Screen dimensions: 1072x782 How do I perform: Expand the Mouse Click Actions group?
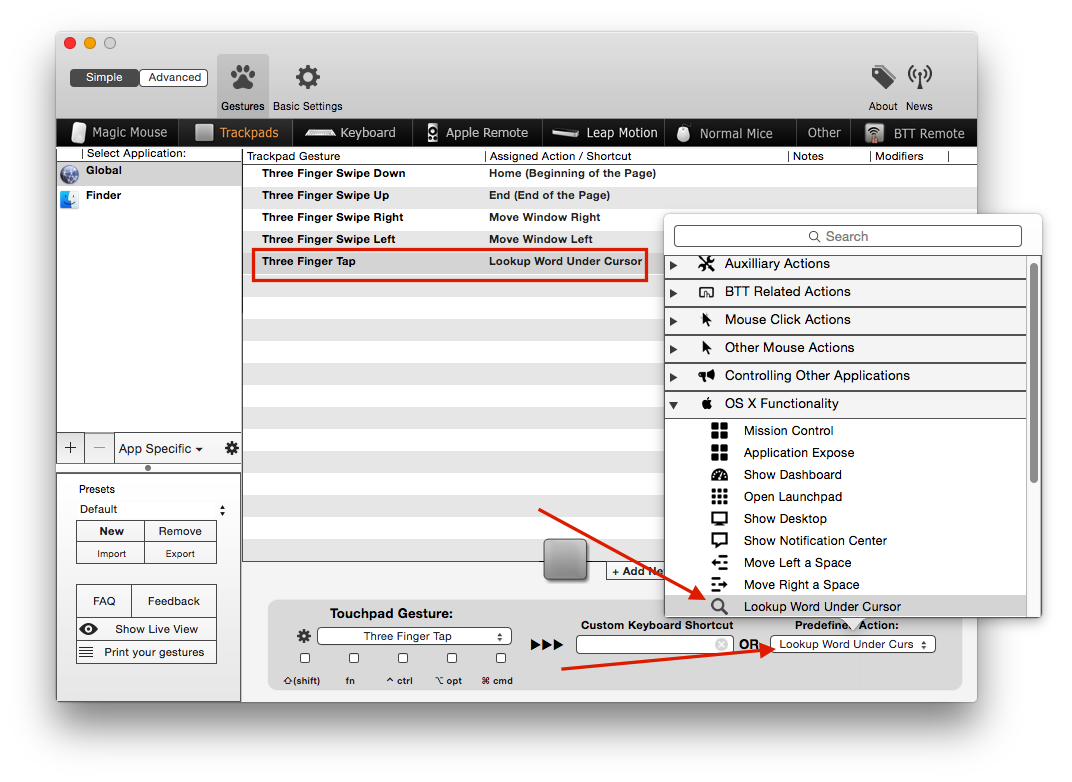point(673,321)
